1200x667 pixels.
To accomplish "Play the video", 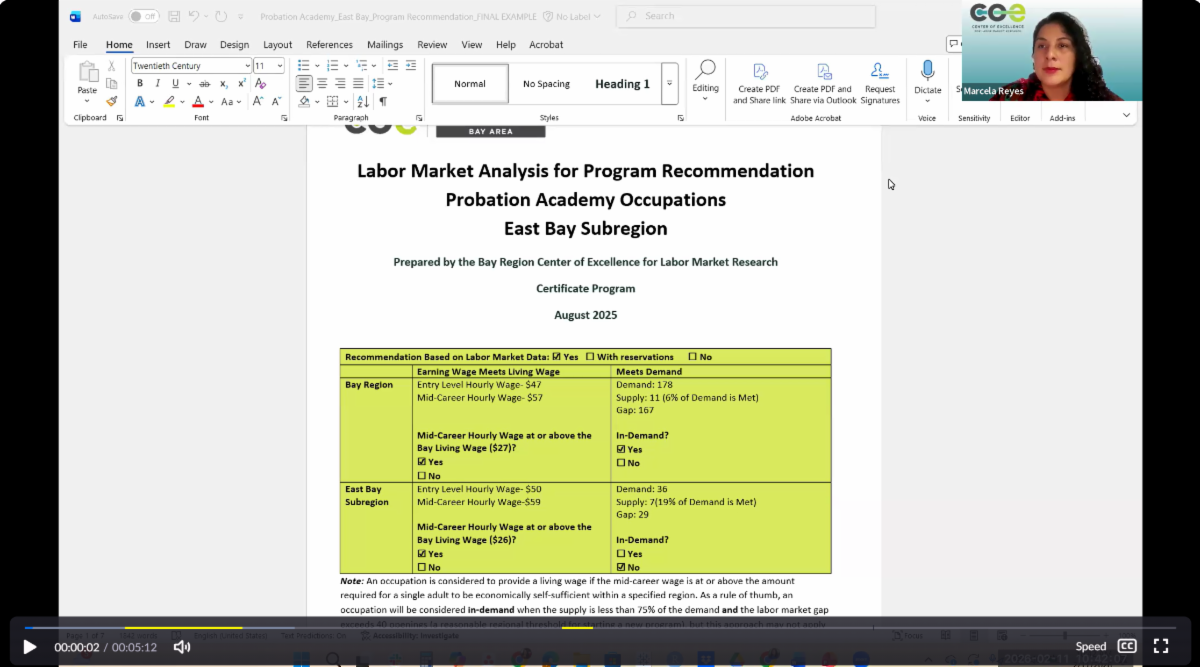I will click(x=29, y=647).
